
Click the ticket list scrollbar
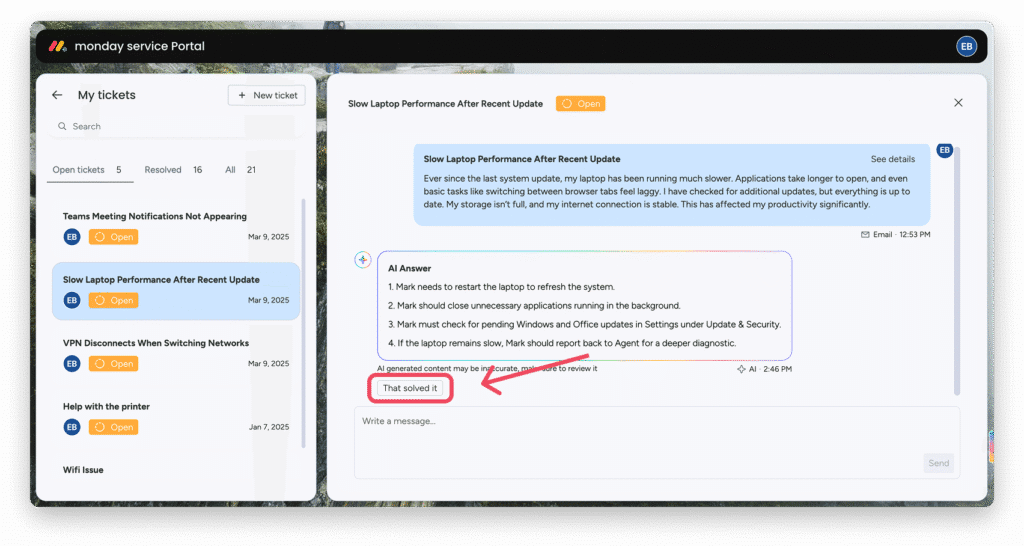pos(304,323)
